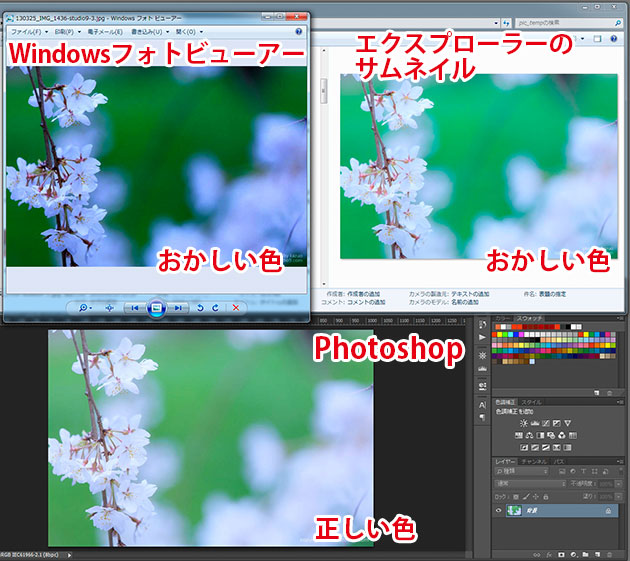The width and height of the screenshot is (630, 561).
Task: Add Curves adjustment icon
Action: (546, 424)
